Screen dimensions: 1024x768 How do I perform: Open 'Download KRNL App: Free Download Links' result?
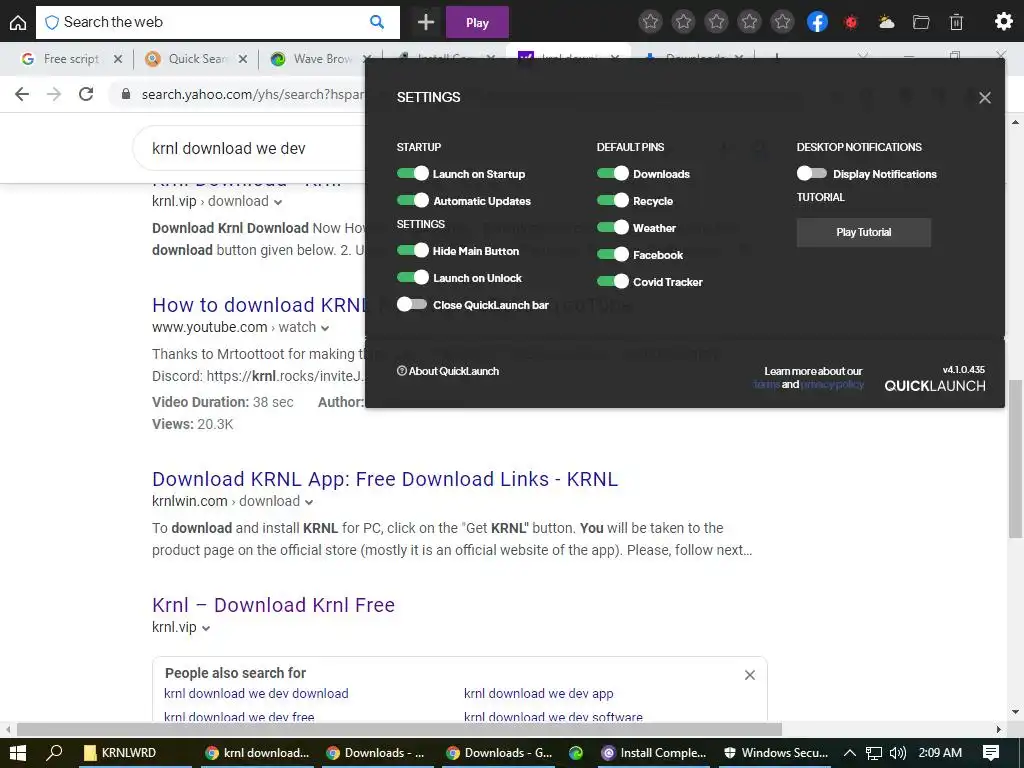point(385,479)
